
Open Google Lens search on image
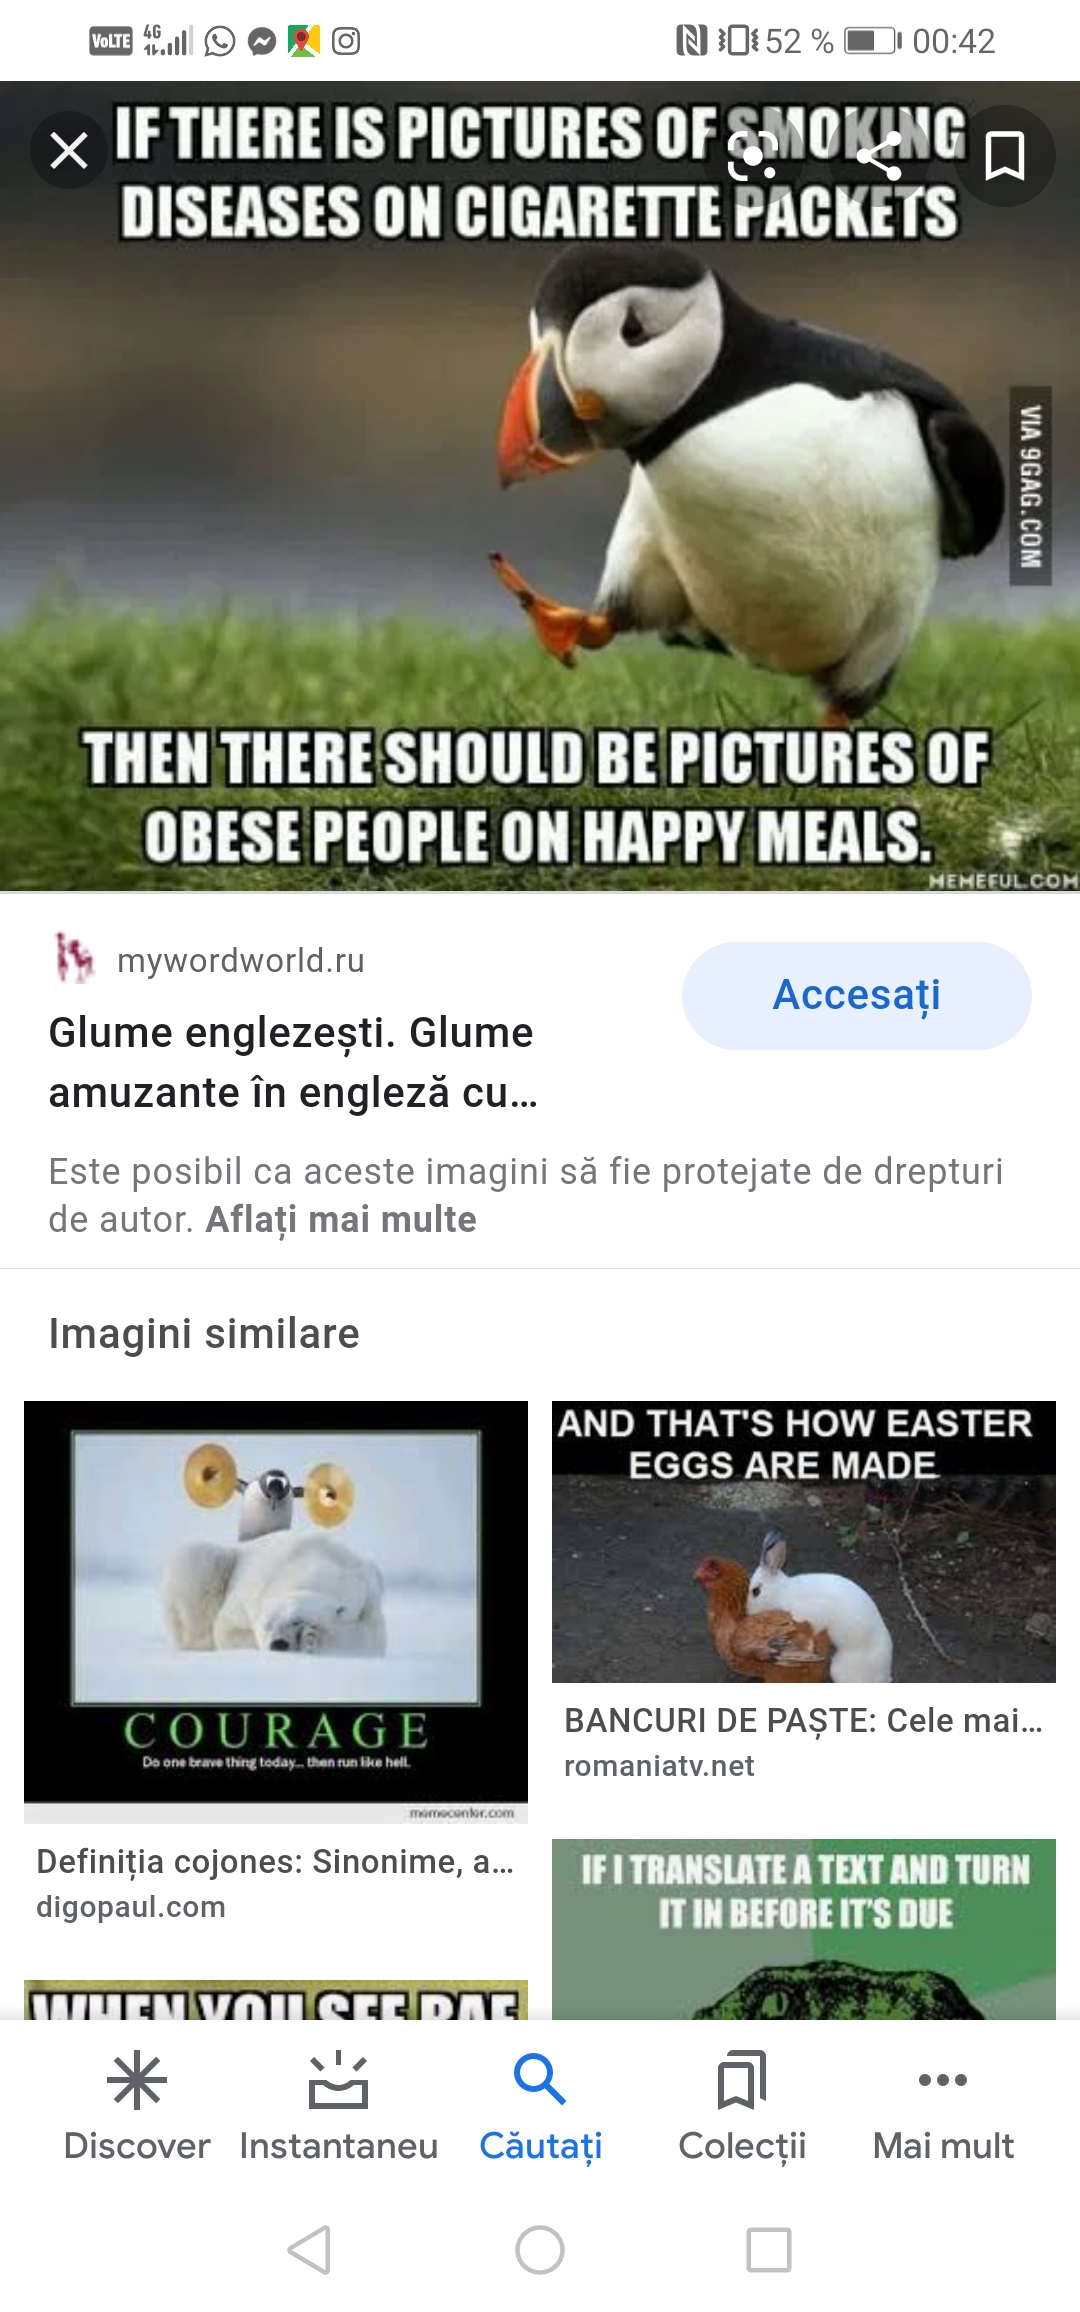[752, 156]
